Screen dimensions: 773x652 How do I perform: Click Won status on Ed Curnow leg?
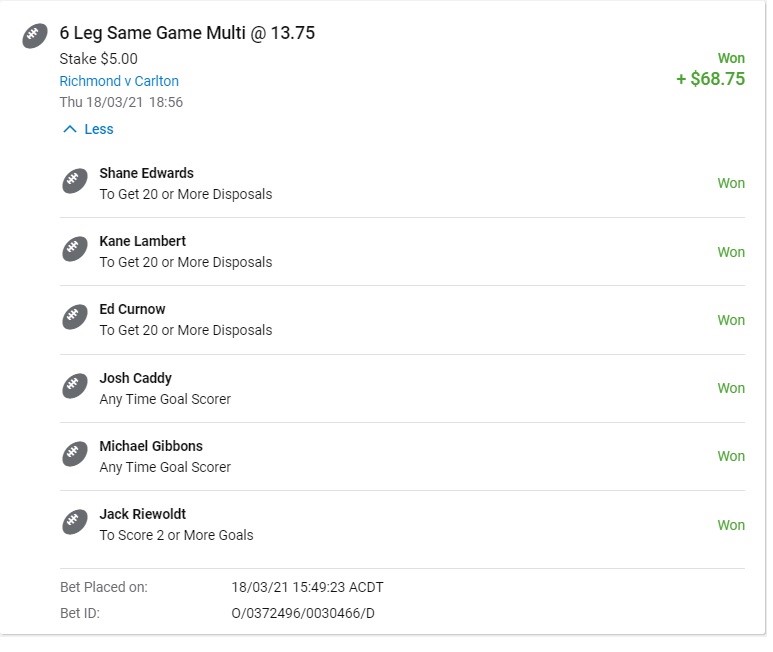click(731, 320)
